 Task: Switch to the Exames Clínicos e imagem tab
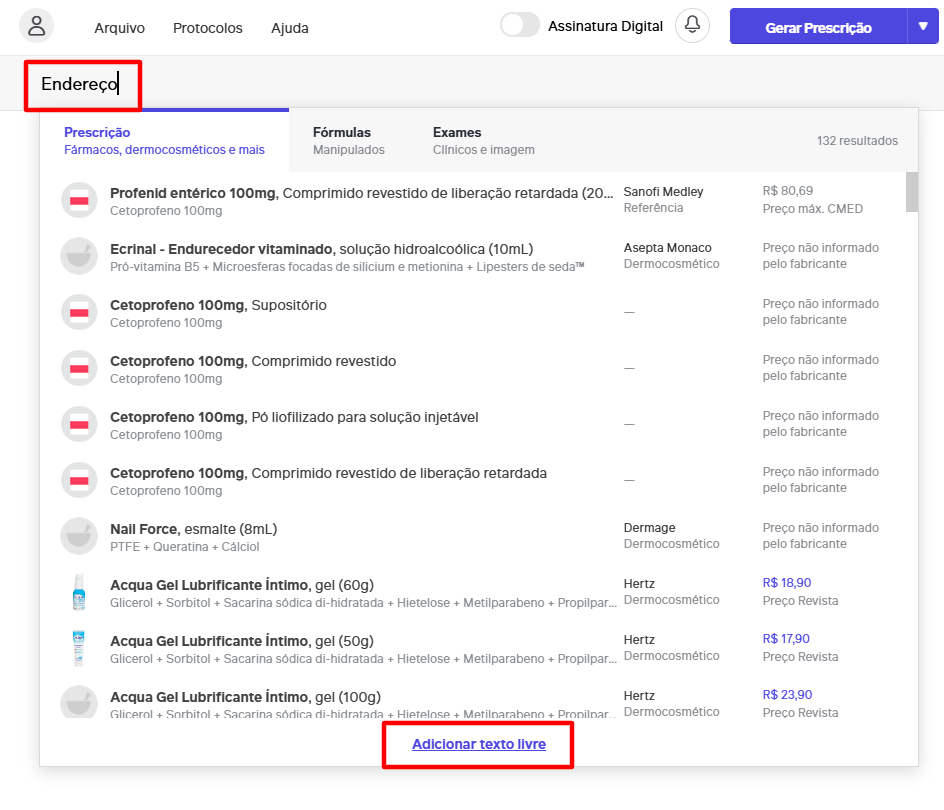[x=483, y=141]
